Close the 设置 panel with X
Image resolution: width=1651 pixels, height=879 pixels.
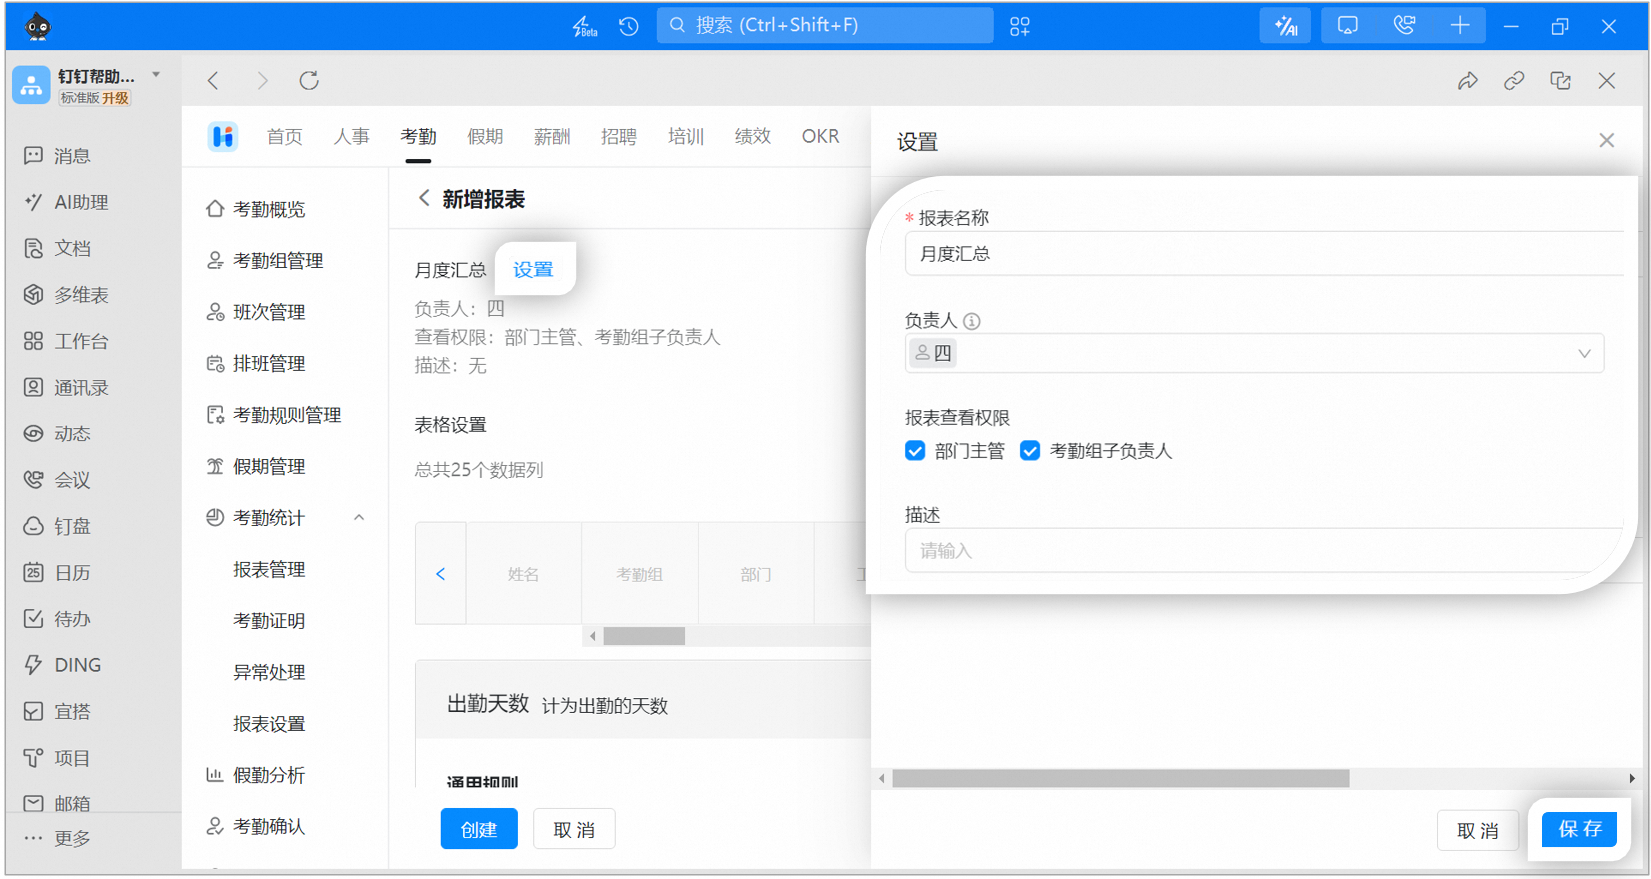[x=1606, y=141]
